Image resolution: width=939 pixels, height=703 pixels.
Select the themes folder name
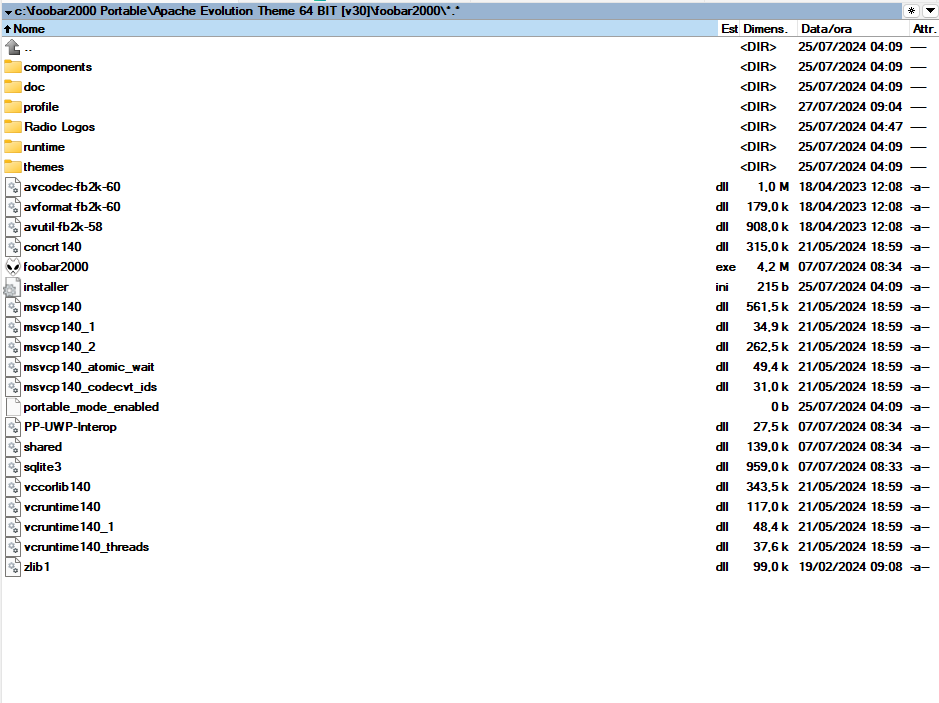pyautogui.click(x=44, y=167)
